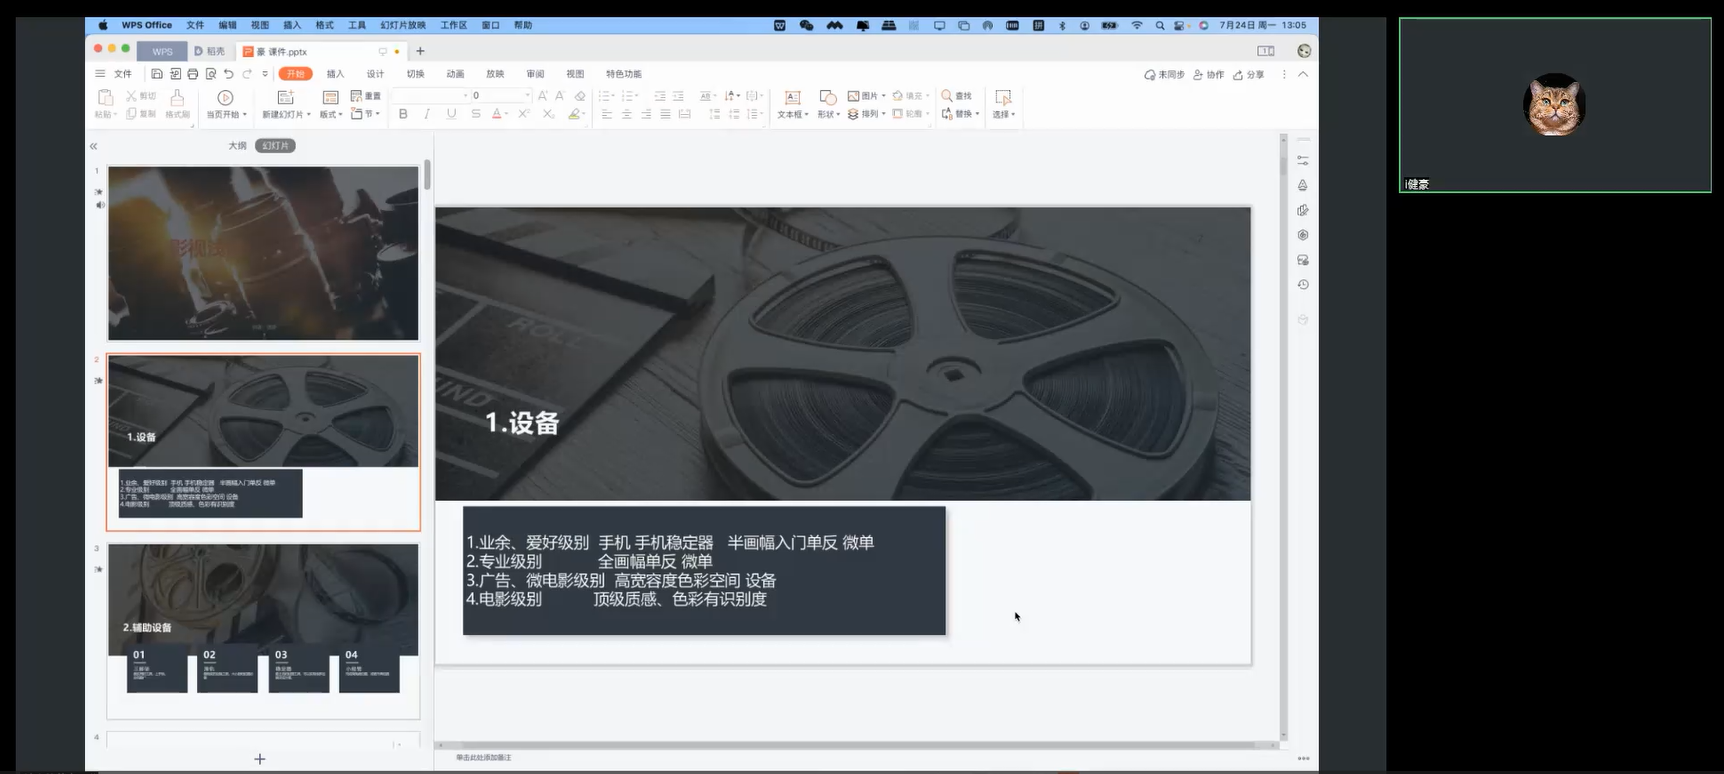Click the Shapes (形状) icon
1724x774 pixels.
[827, 98]
